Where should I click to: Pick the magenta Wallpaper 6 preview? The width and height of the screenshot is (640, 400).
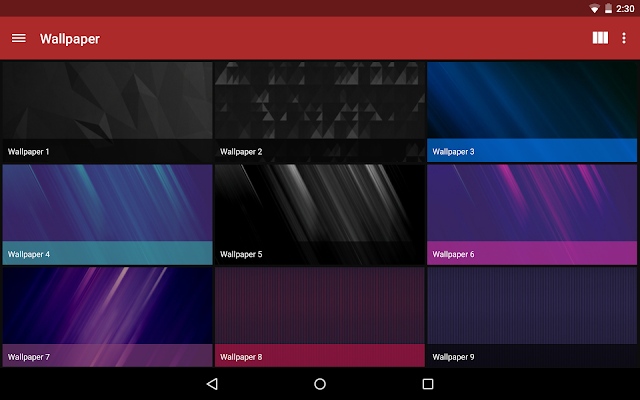click(x=532, y=215)
